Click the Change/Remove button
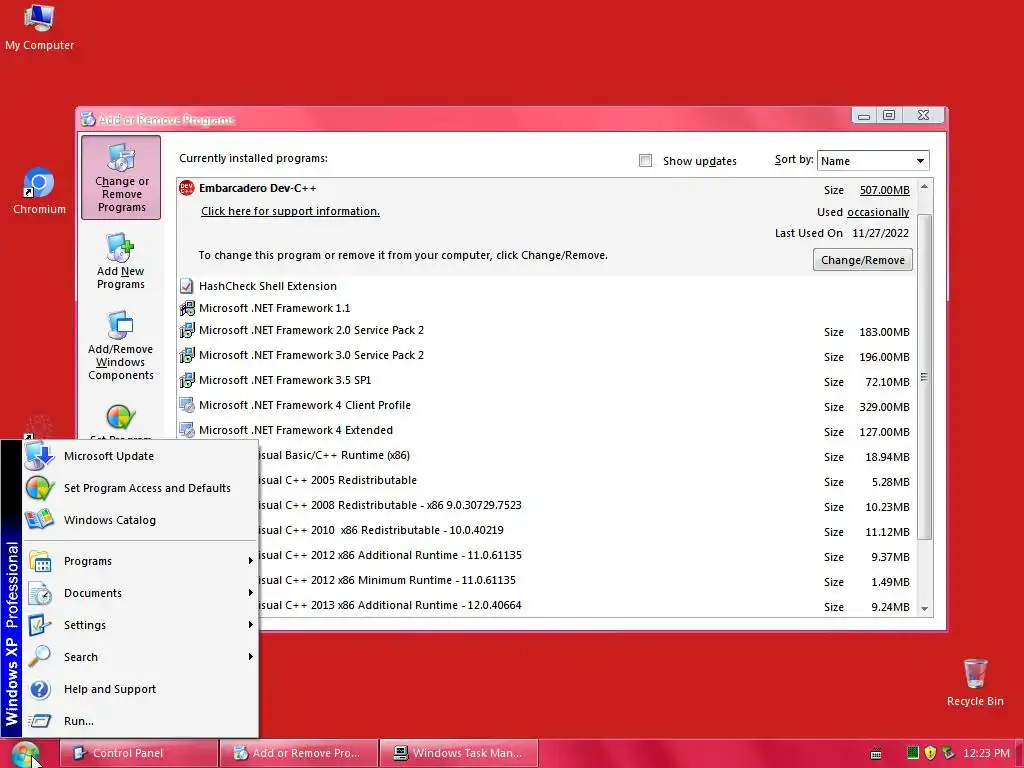 point(863,260)
